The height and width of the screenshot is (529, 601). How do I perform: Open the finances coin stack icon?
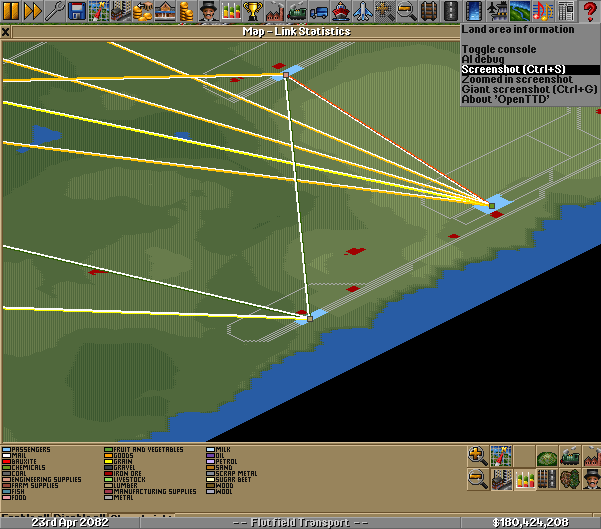coord(187,11)
